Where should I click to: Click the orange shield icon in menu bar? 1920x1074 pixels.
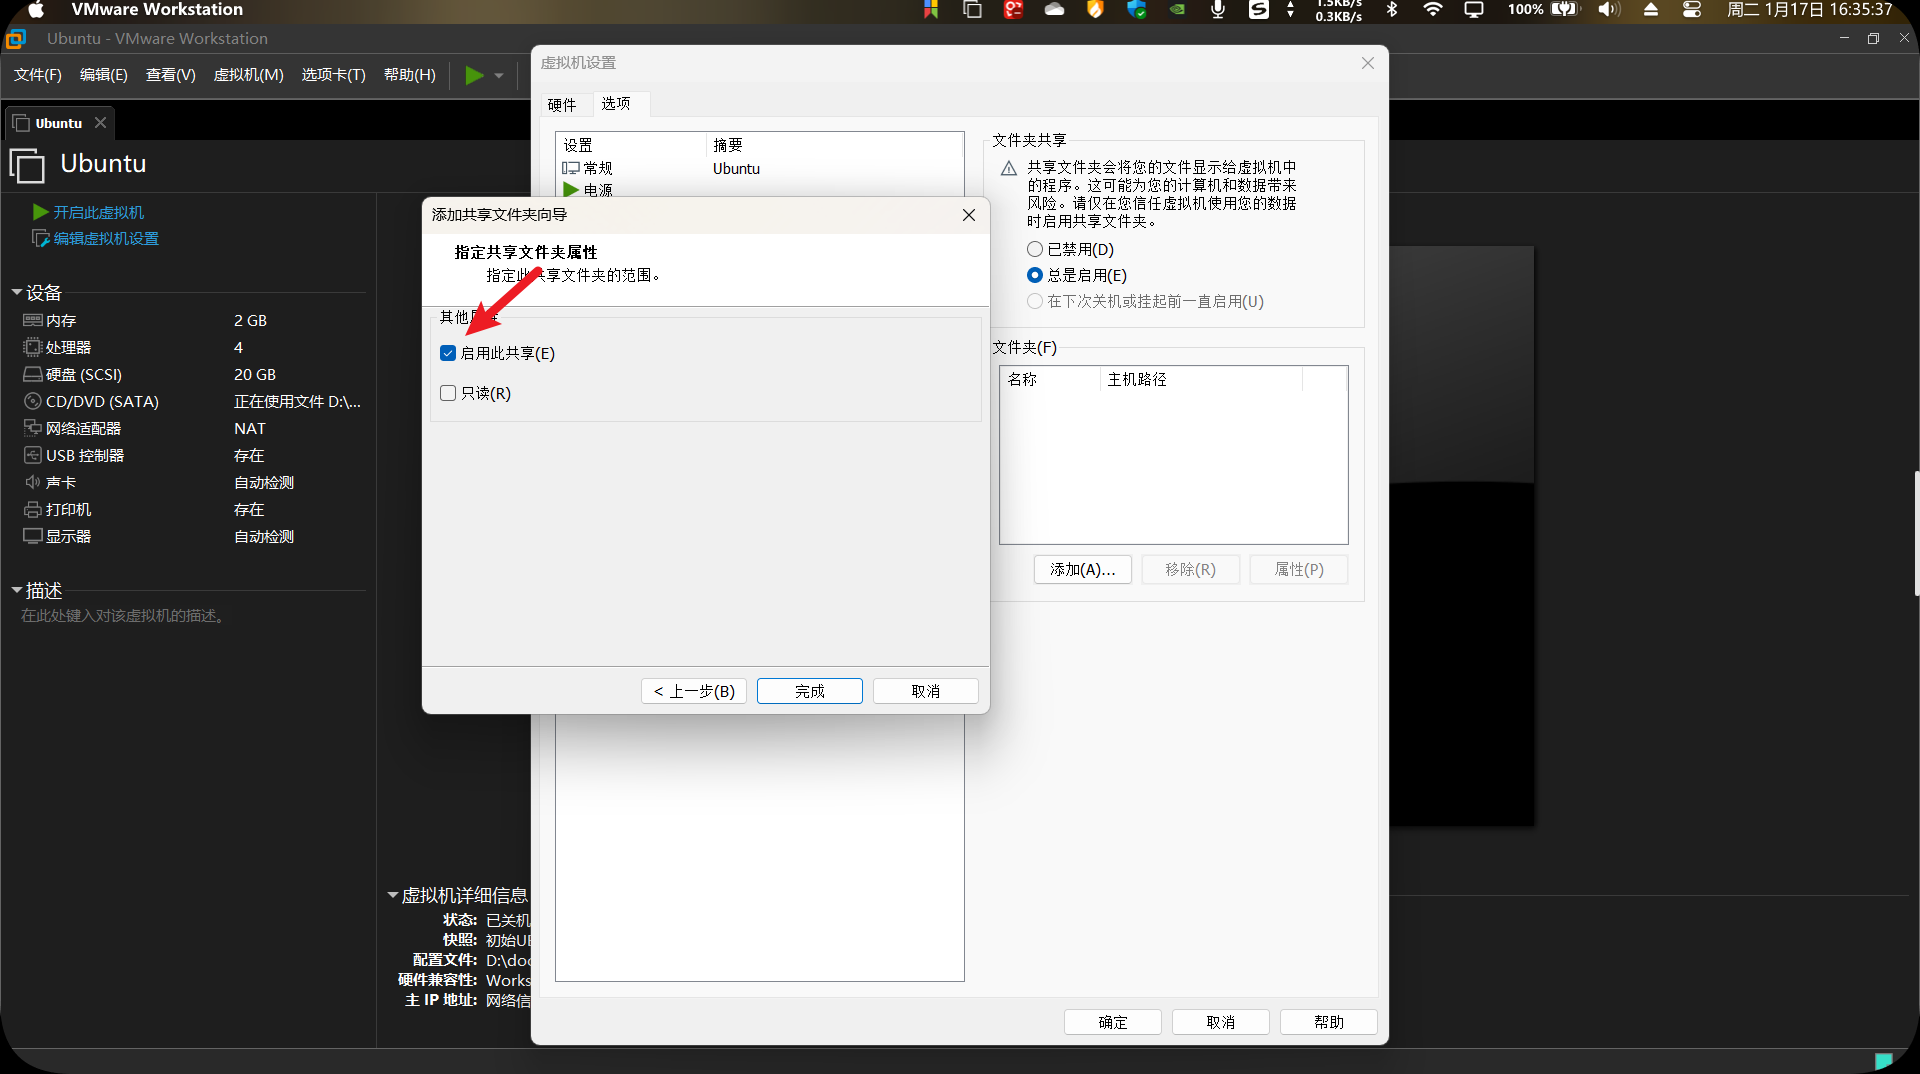[1096, 10]
